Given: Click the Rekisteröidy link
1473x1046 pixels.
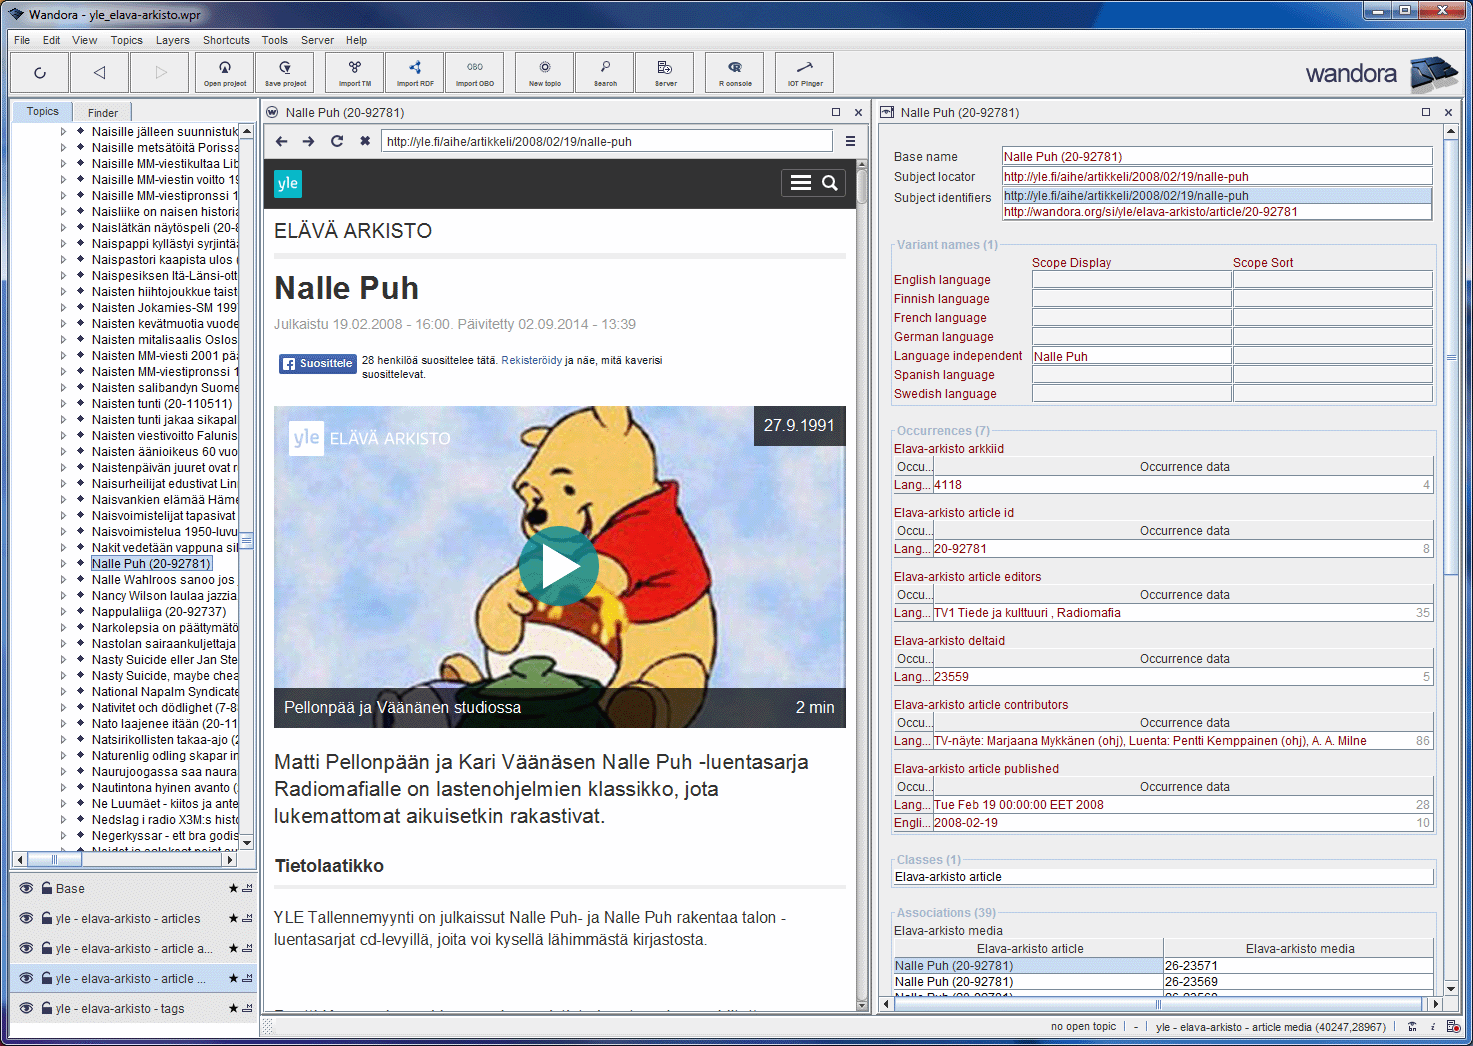Looking at the screenshot, I should click(531, 360).
